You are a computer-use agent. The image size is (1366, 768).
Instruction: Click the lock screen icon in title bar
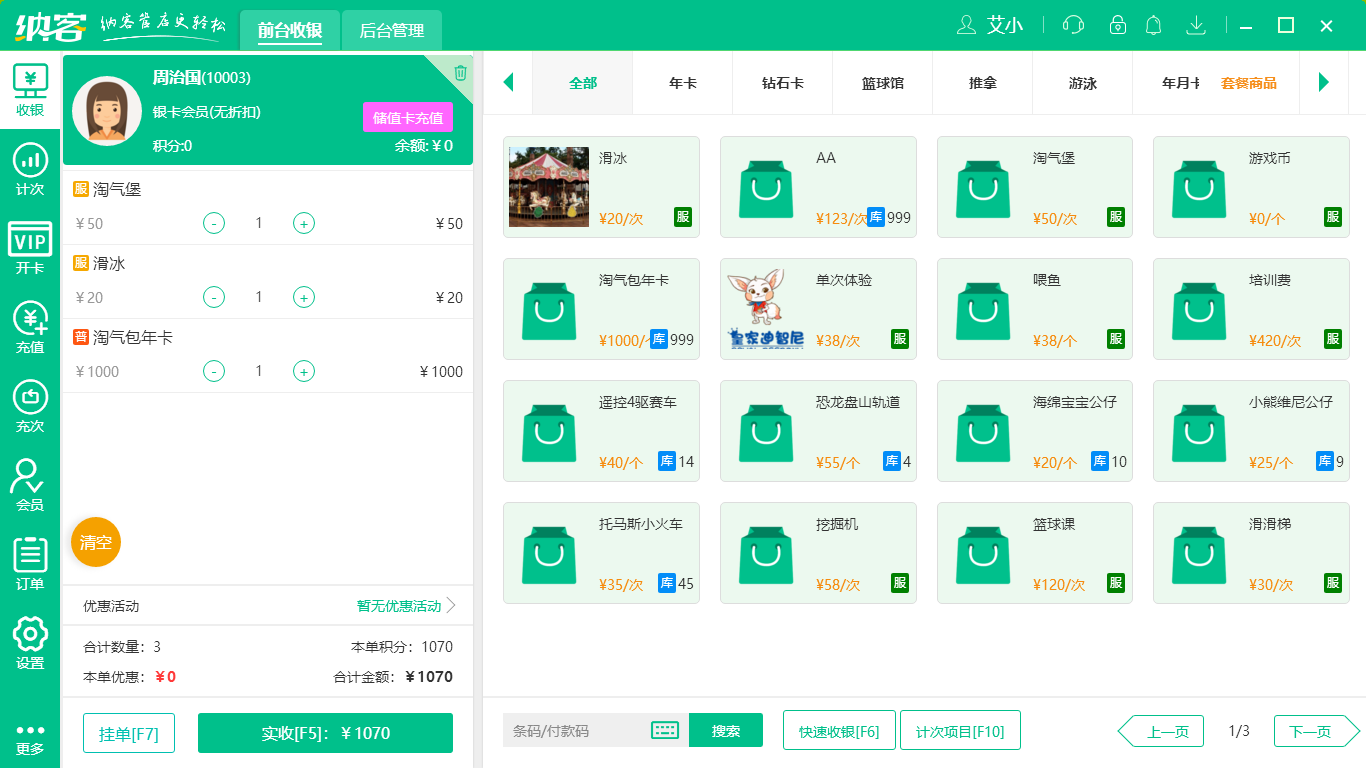pyautogui.click(x=1117, y=25)
